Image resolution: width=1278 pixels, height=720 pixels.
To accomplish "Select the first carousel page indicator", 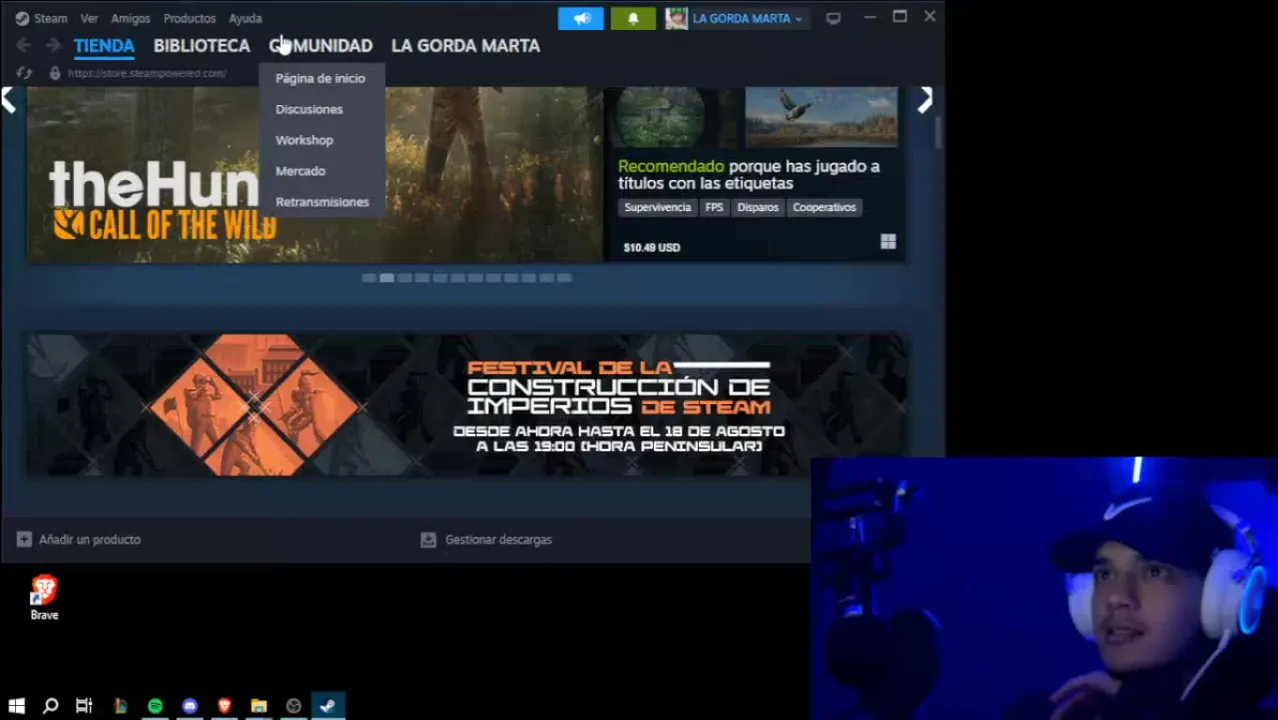I will [x=369, y=278].
